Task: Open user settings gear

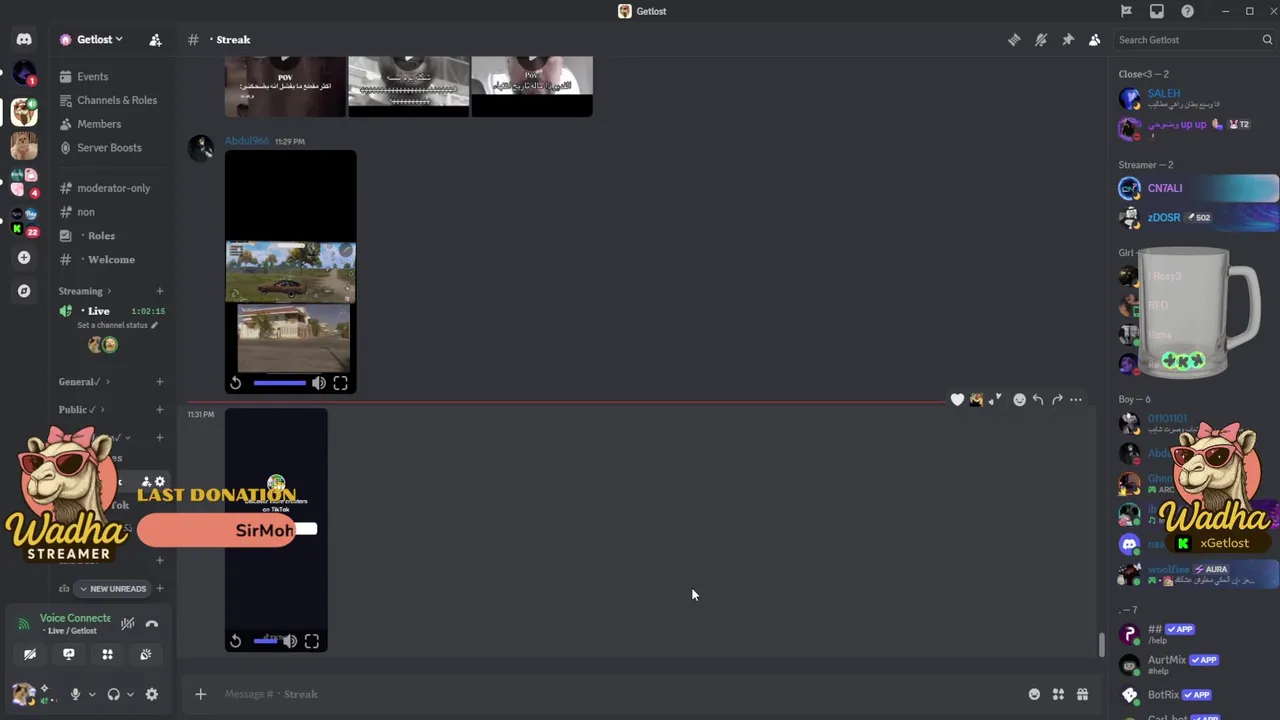Action: (152, 694)
